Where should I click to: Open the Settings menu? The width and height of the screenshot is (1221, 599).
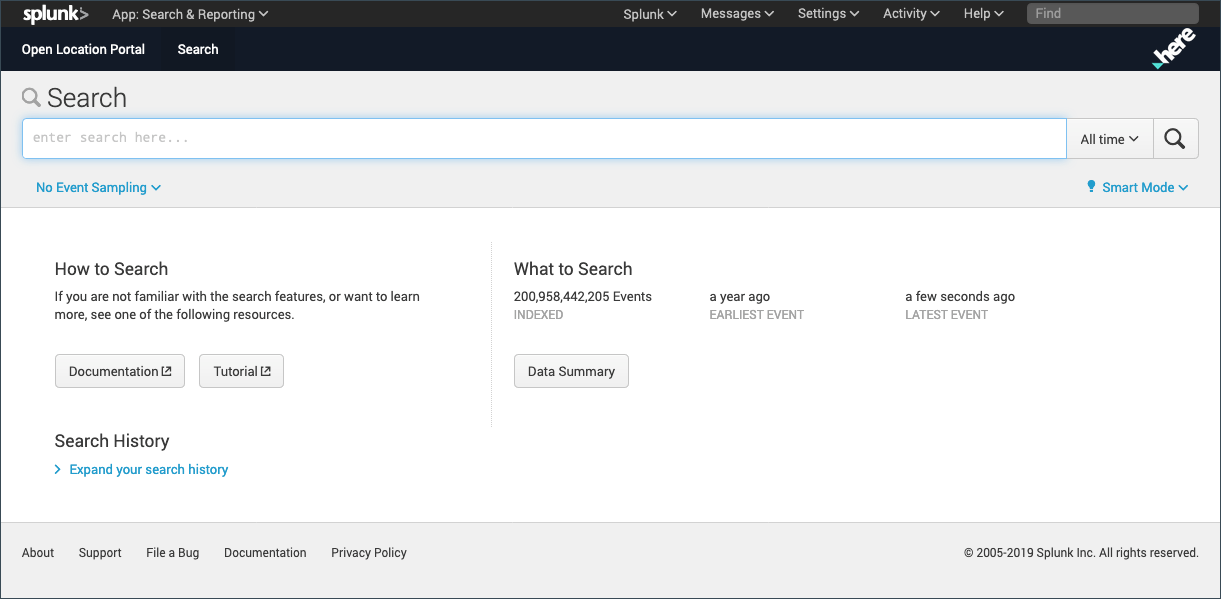828,13
